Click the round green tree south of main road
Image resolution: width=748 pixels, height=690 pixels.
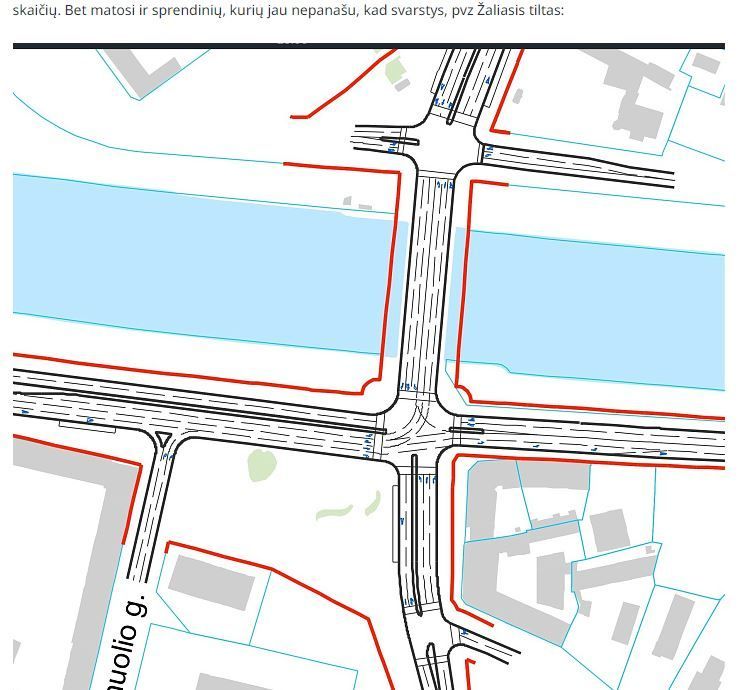click(261, 465)
